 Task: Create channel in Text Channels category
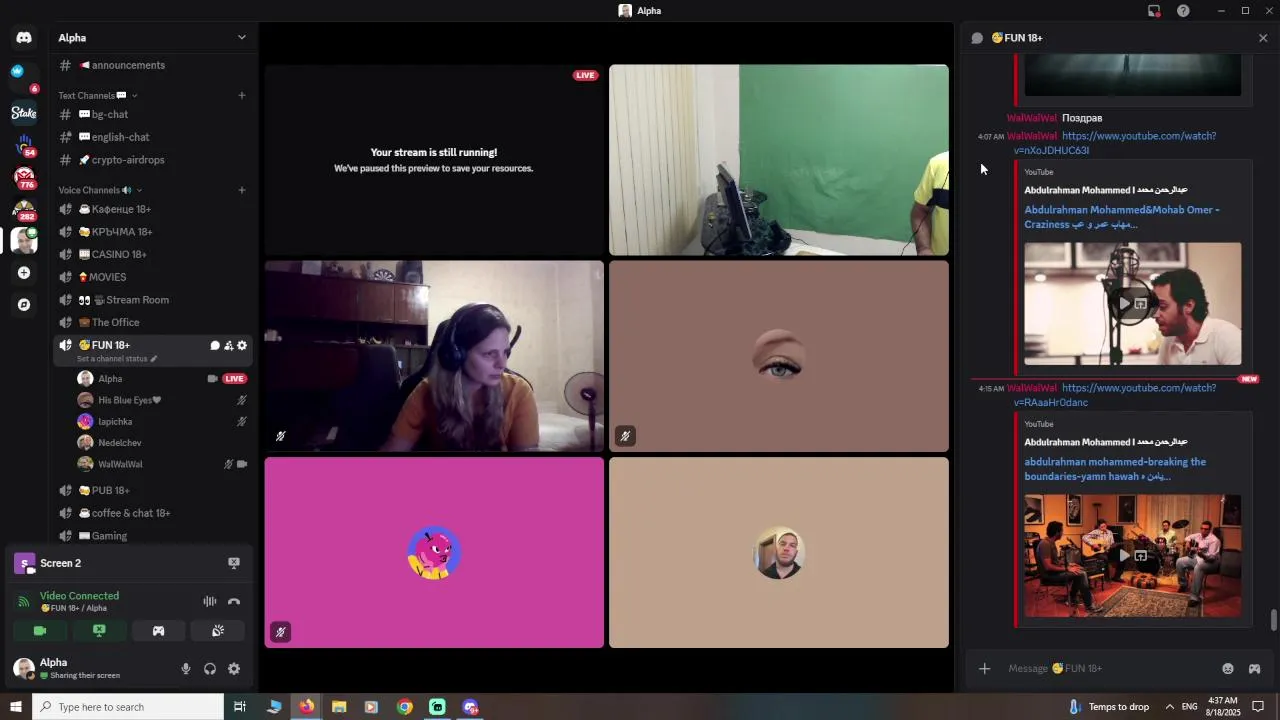pyautogui.click(x=242, y=96)
